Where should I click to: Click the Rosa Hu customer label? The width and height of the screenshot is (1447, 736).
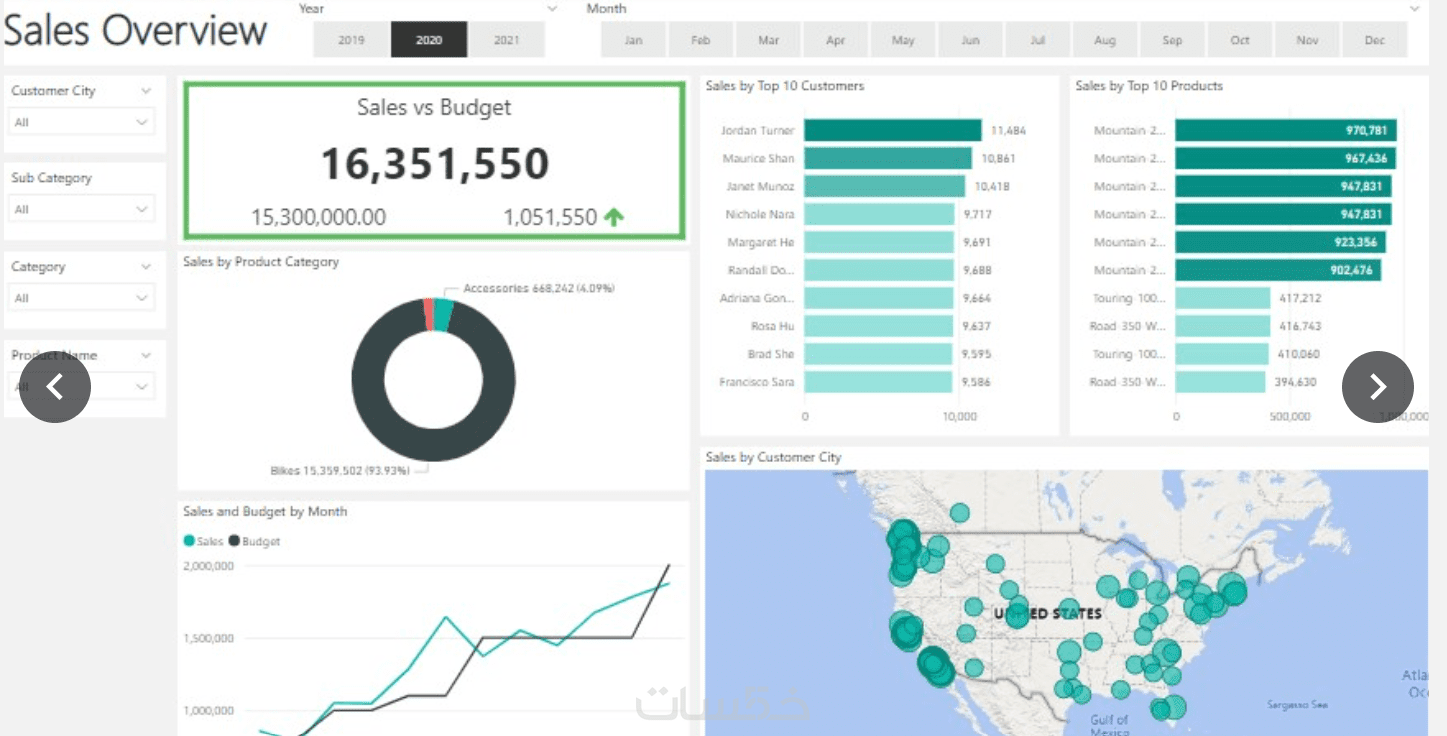(773, 326)
